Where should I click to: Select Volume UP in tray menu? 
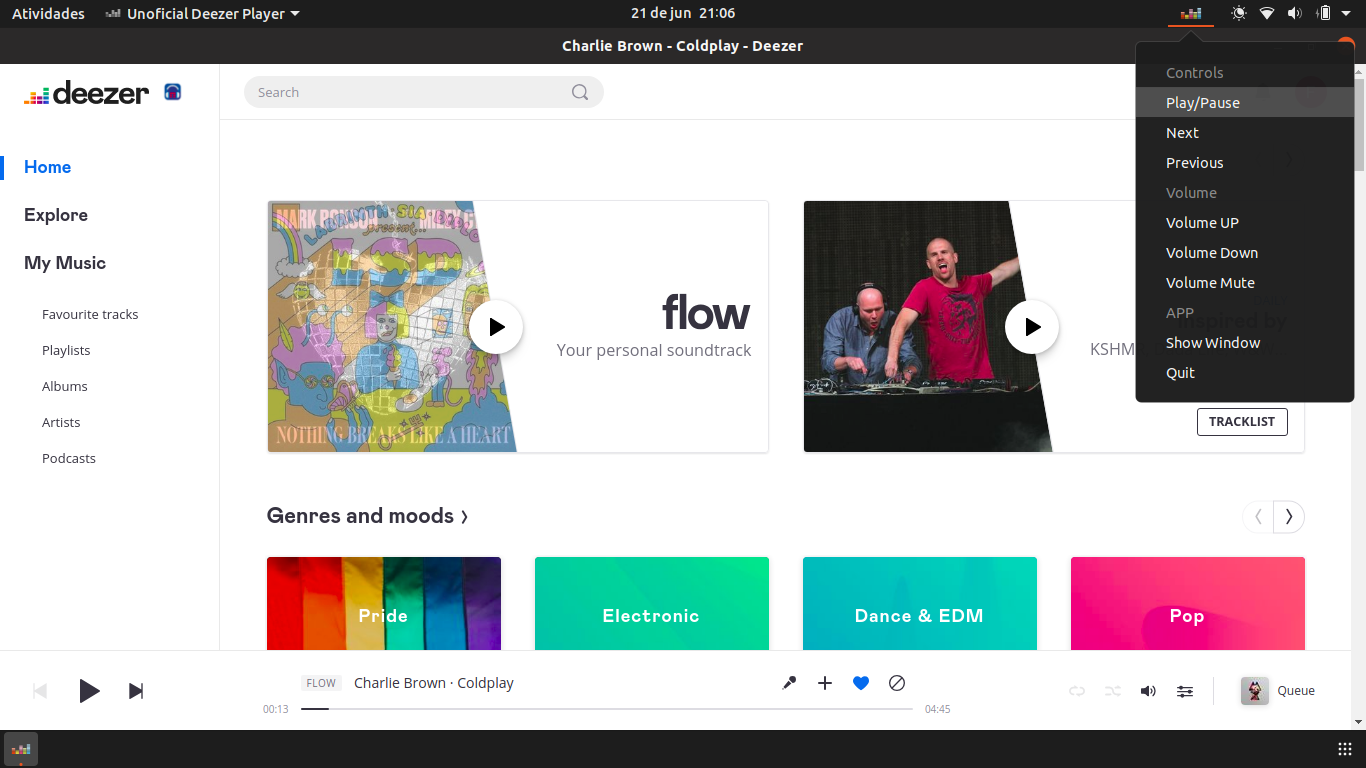point(1245,223)
